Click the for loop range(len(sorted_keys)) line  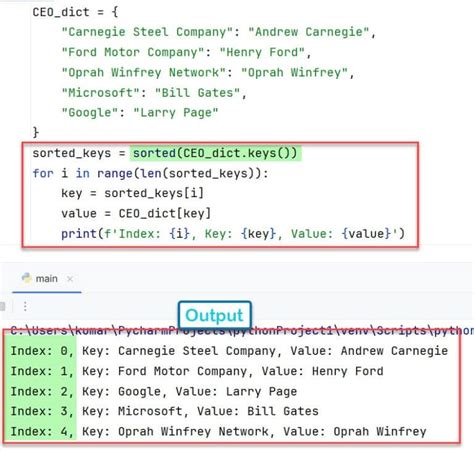pos(150,174)
